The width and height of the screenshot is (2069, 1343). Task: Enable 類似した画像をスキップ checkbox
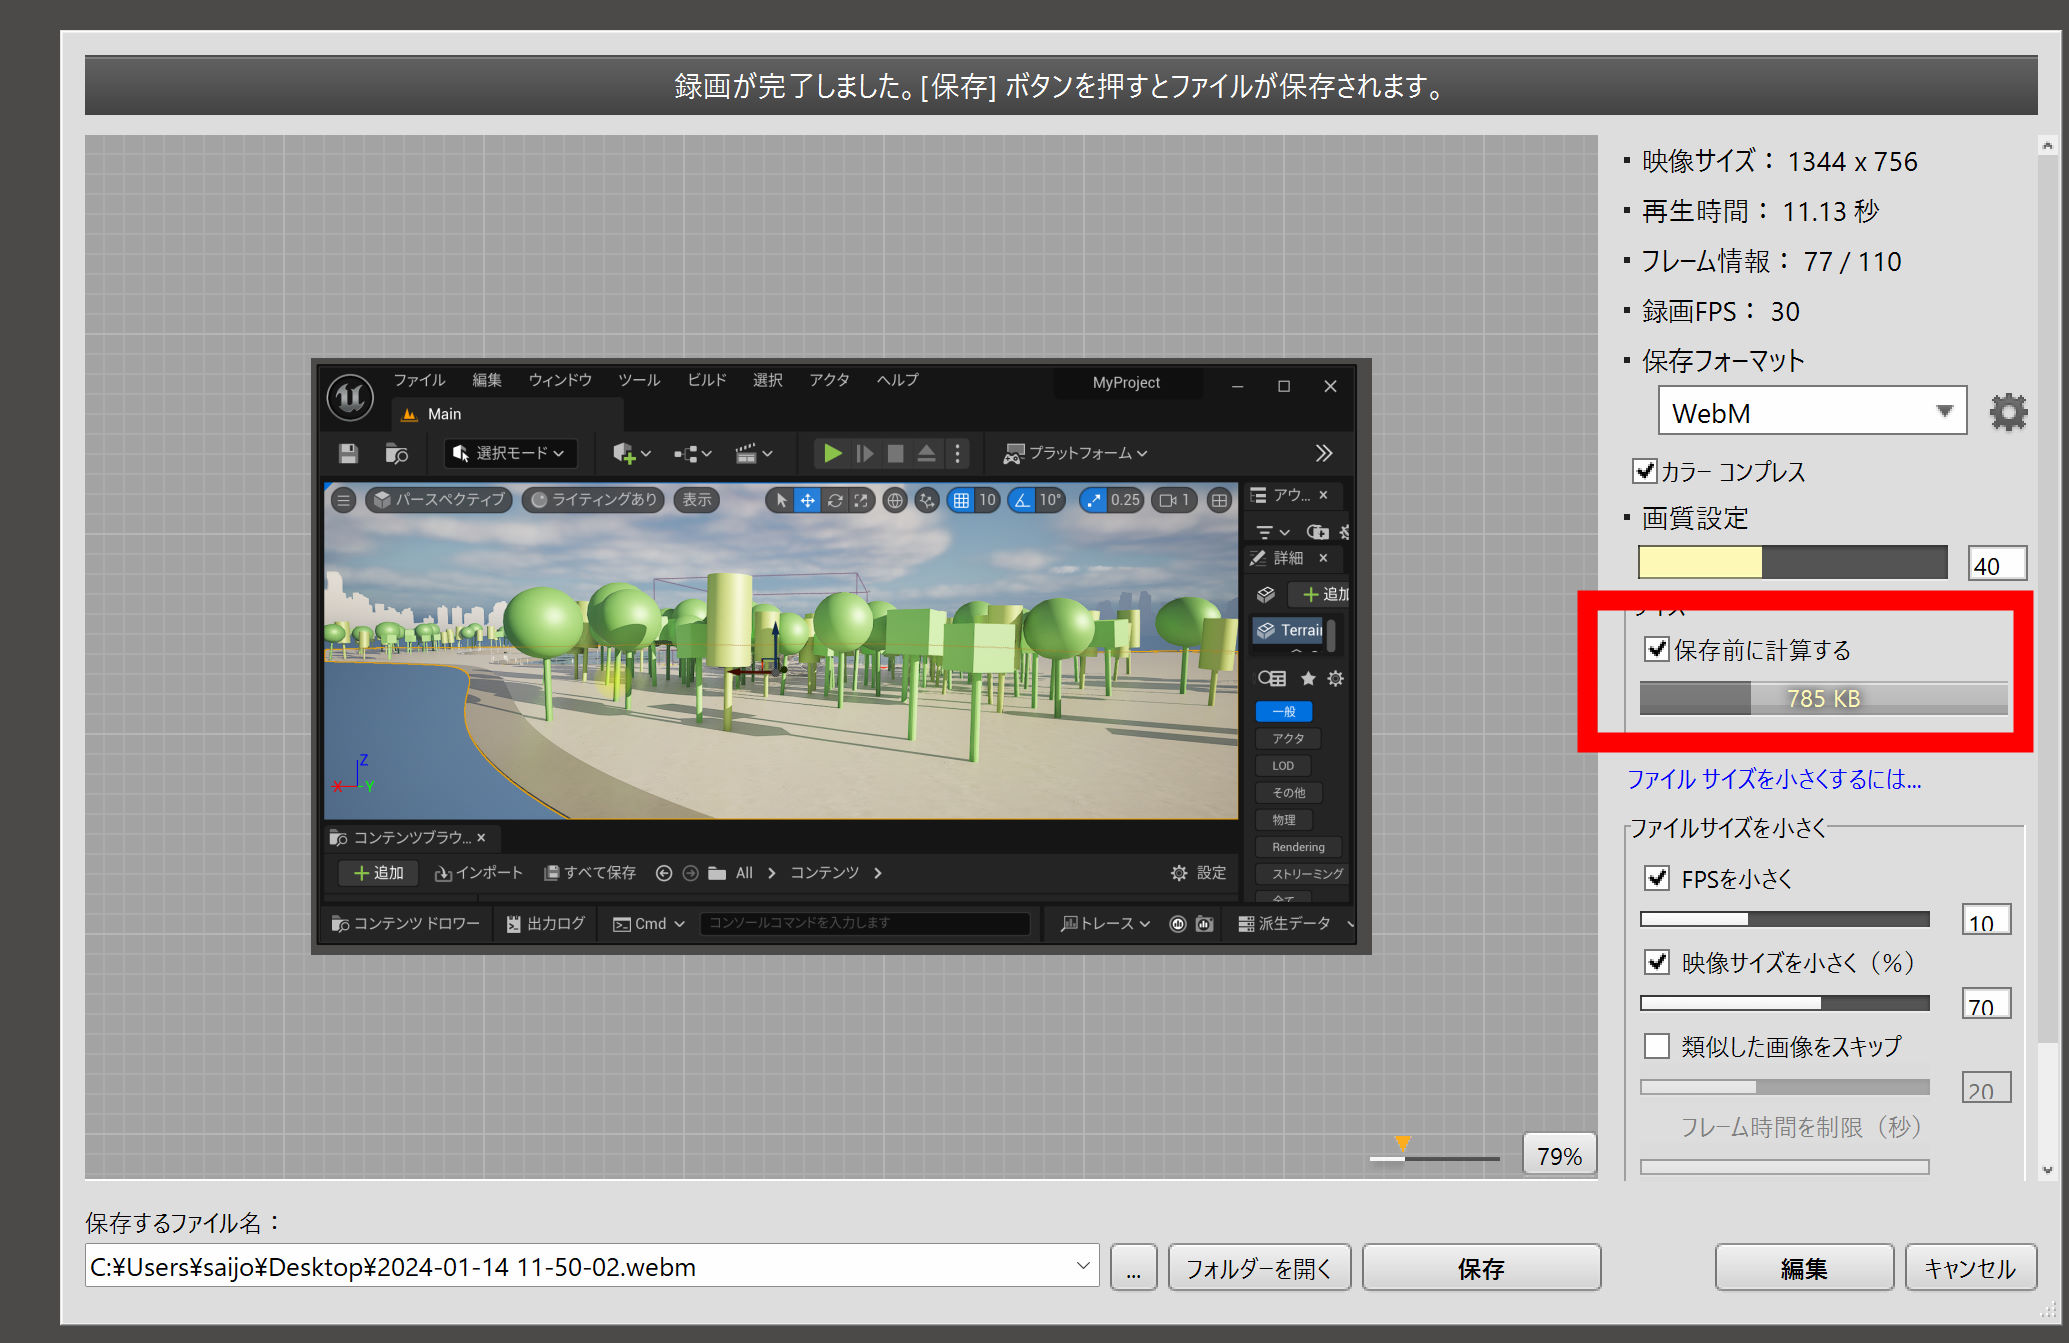pos(1657,1046)
